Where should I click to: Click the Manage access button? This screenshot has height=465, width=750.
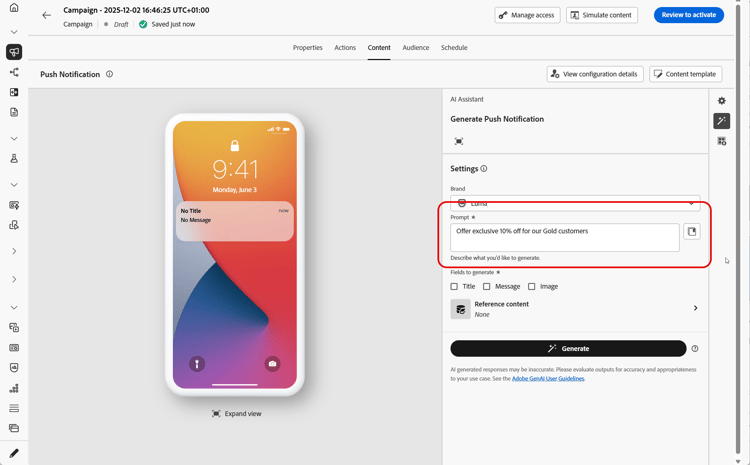coord(527,15)
